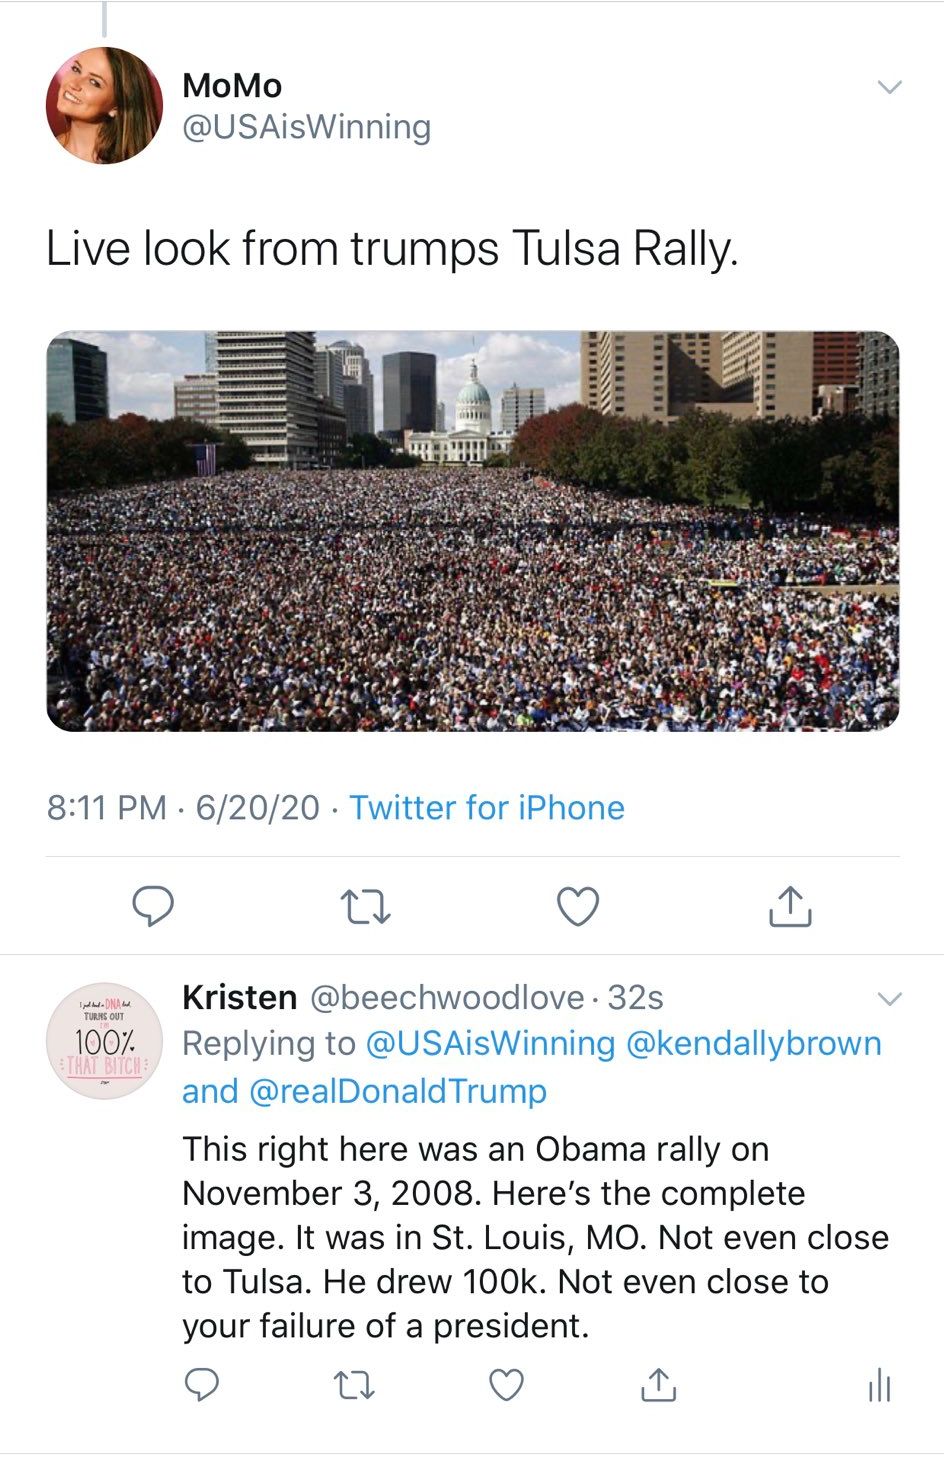Open Kristen's profile avatar
944x1458 pixels.
(104, 1041)
